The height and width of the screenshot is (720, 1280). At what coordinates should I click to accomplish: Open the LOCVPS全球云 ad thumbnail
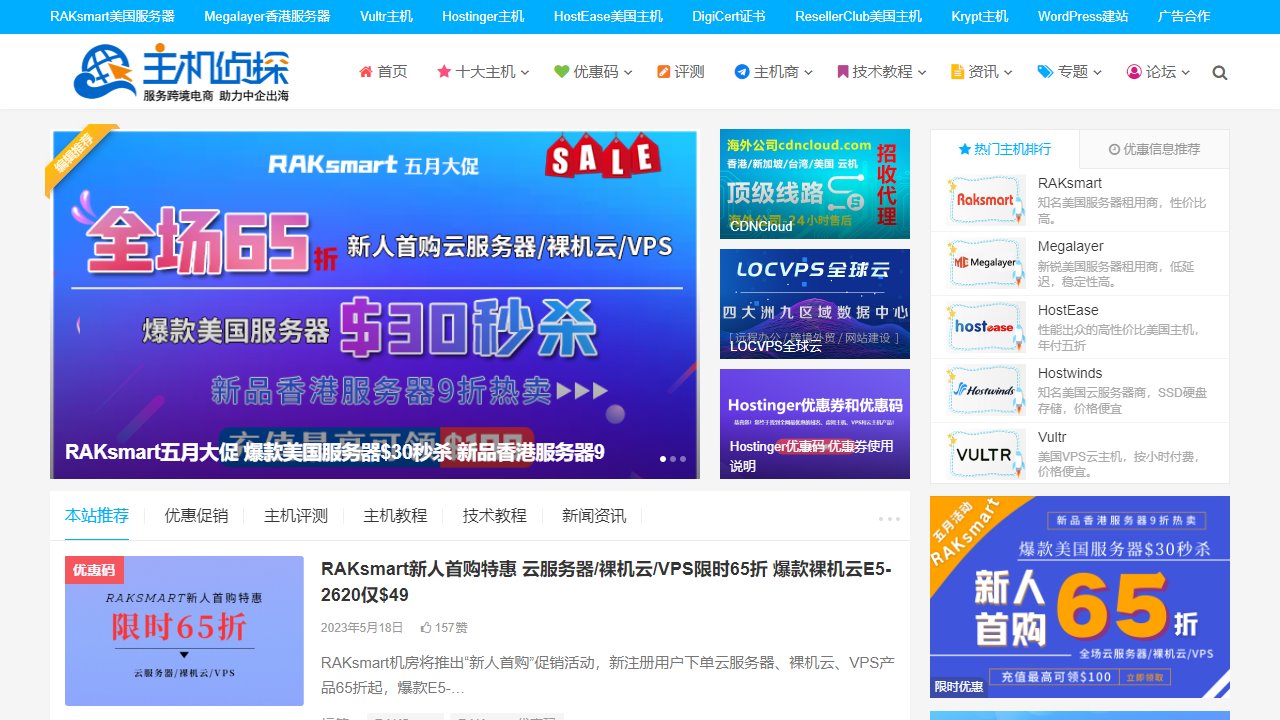click(815, 304)
